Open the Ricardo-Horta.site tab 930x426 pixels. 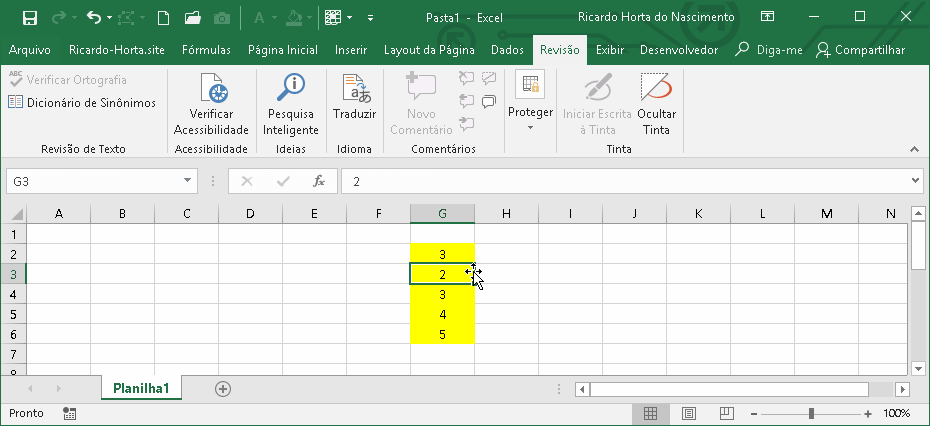pos(117,50)
